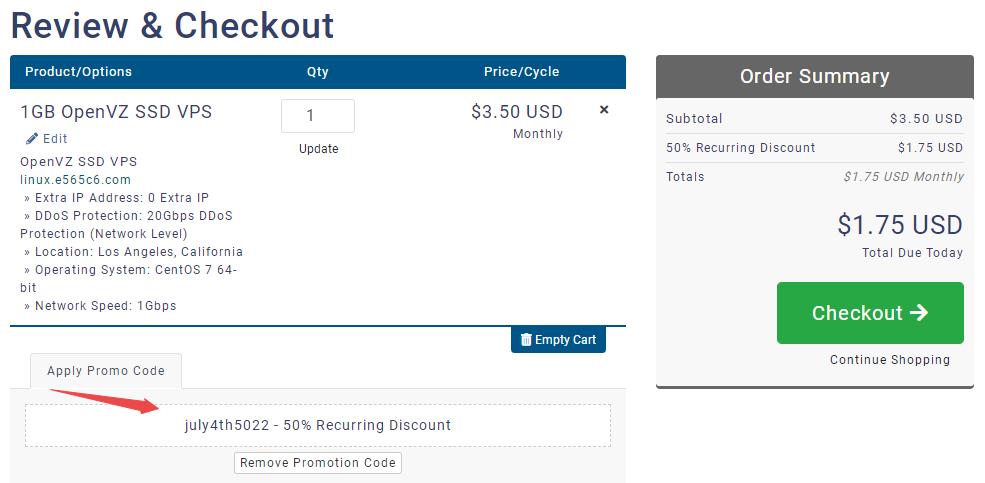The image size is (985, 483).
Task: Click the pencil Edit icon
Action: pos(32,139)
